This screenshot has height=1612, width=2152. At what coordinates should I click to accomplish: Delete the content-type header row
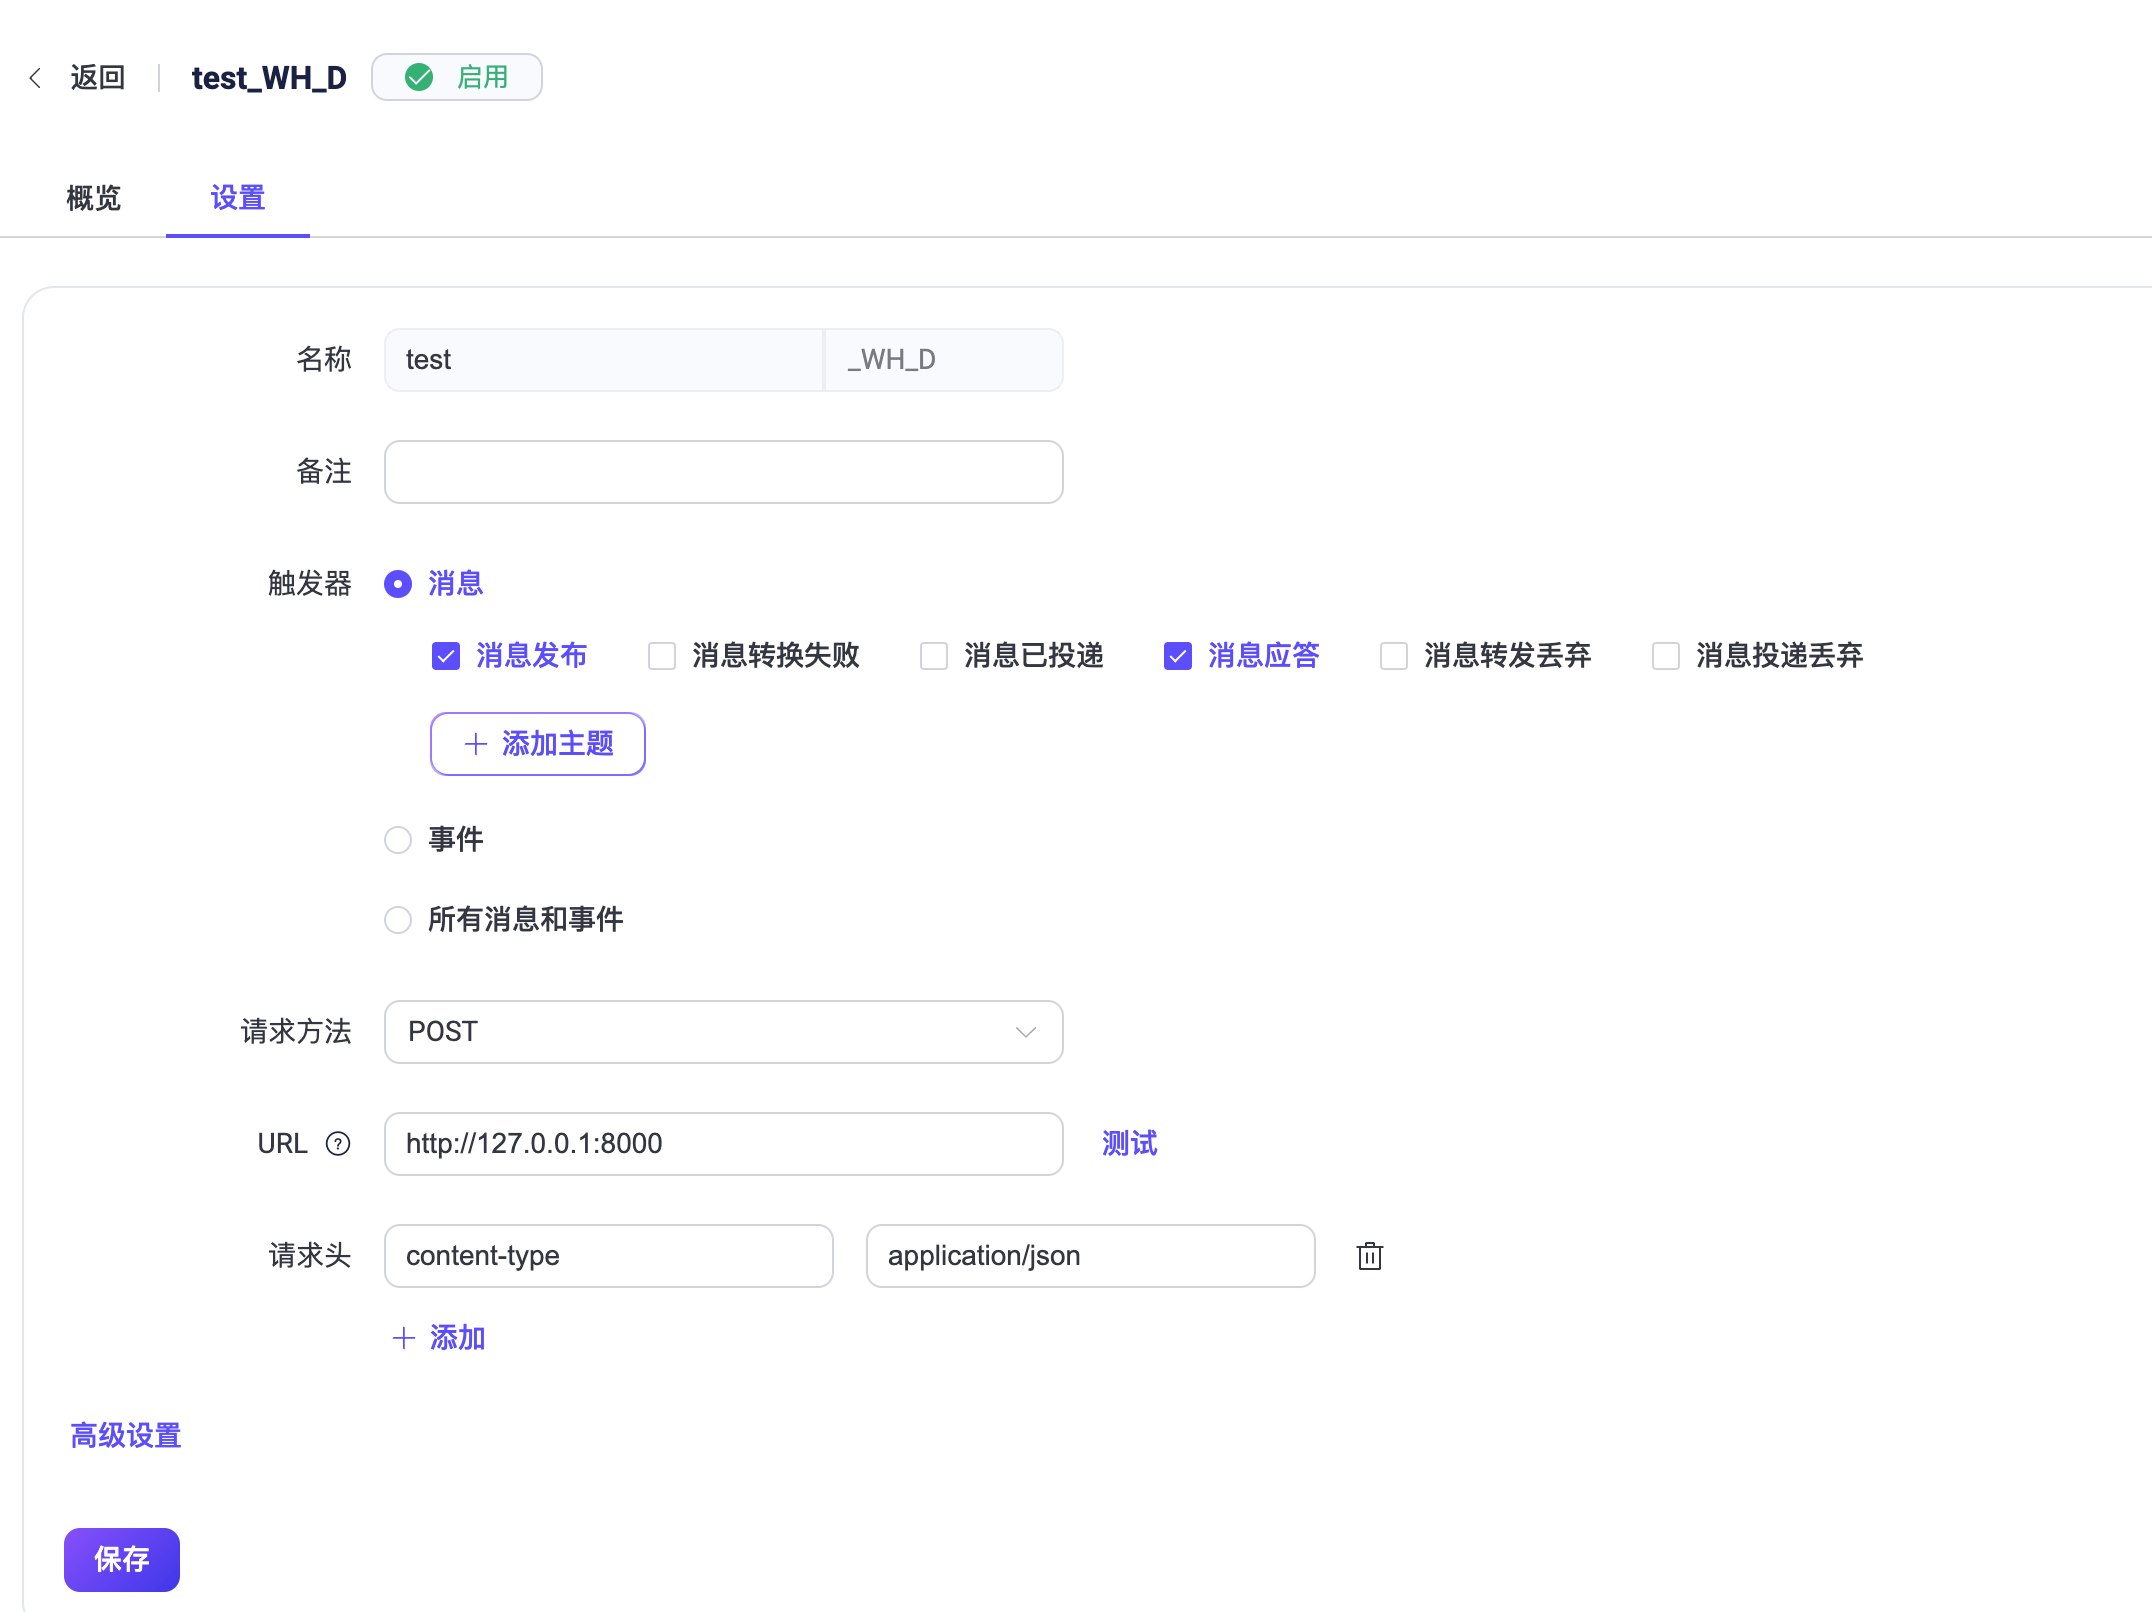[x=1370, y=1256]
